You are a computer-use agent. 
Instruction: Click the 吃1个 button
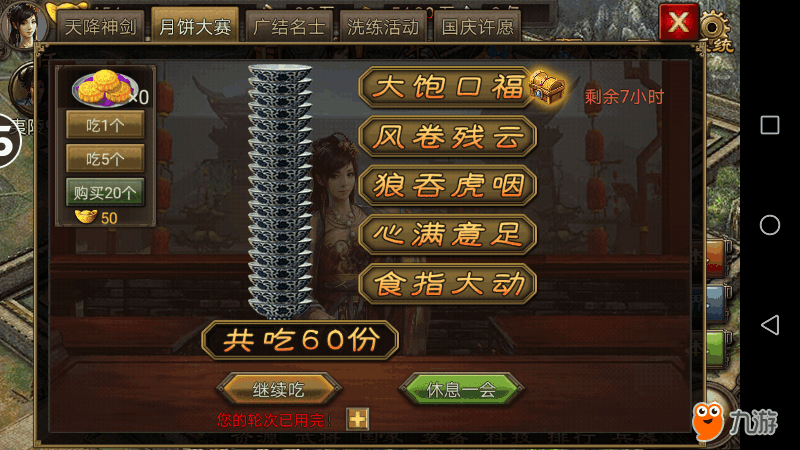click(x=105, y=125)
